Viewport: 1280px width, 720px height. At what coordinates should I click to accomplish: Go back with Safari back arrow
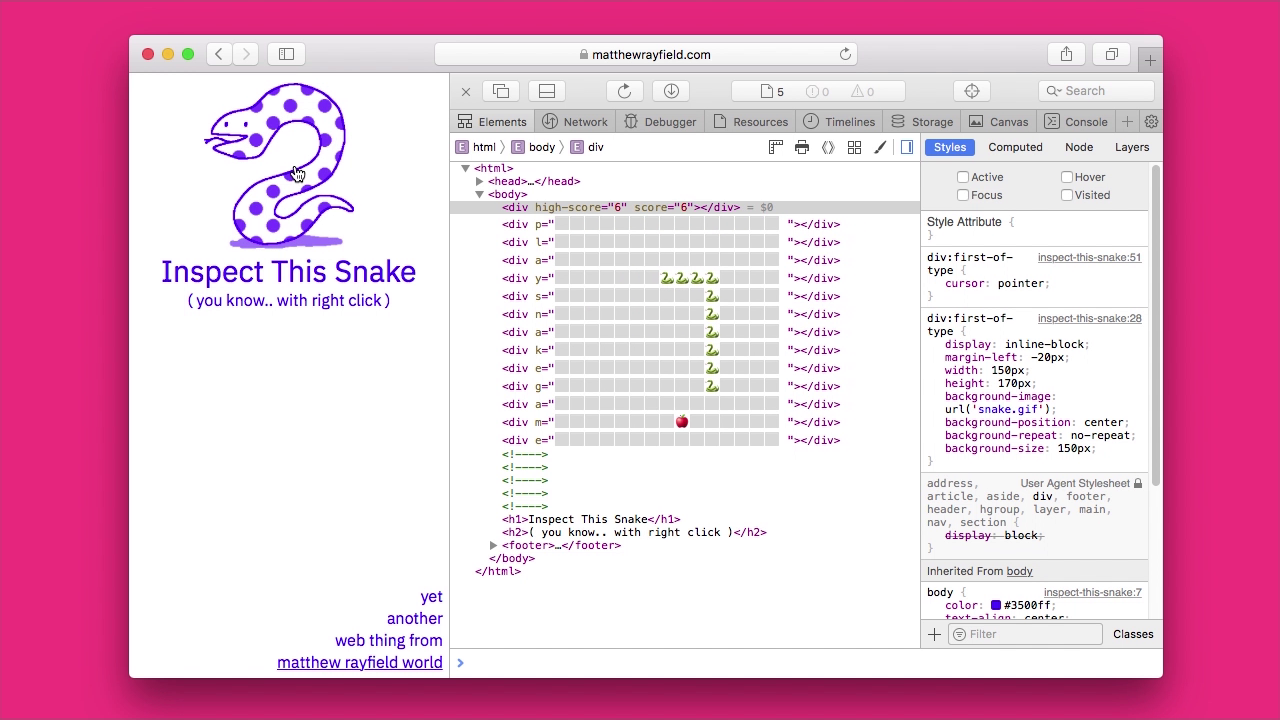(219, 54)
